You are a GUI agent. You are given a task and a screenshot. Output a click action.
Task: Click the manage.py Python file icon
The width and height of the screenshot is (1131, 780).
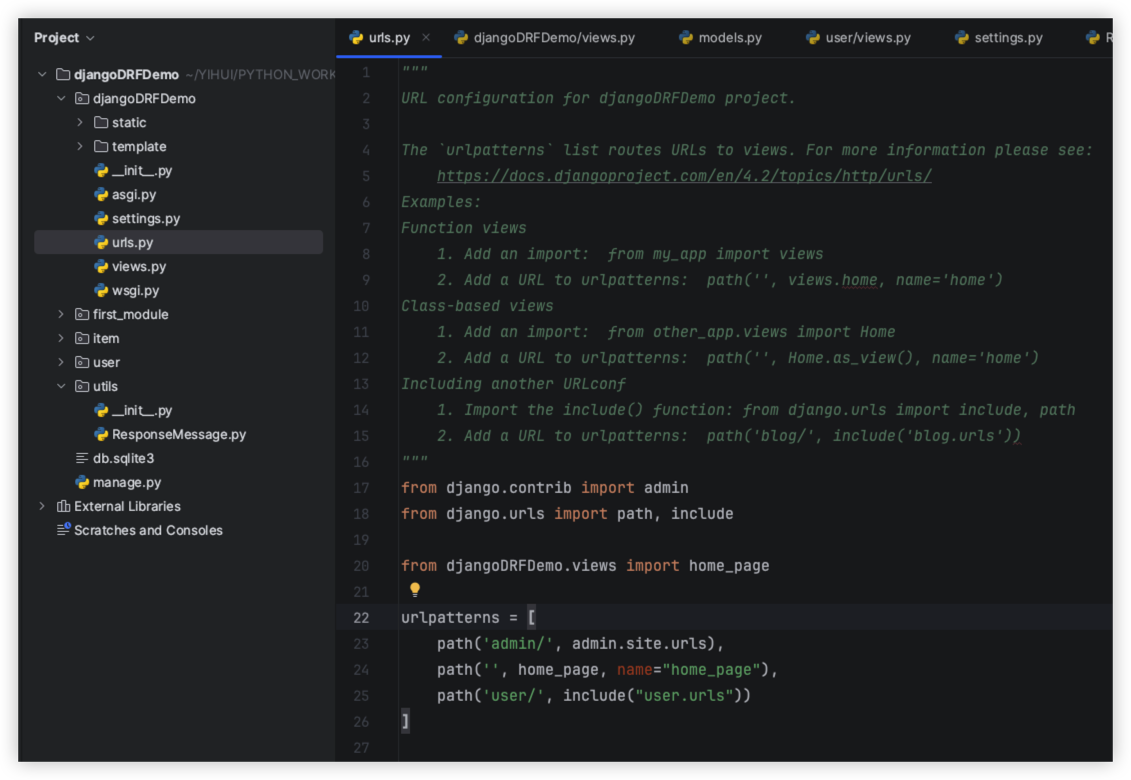pos(82,482)
